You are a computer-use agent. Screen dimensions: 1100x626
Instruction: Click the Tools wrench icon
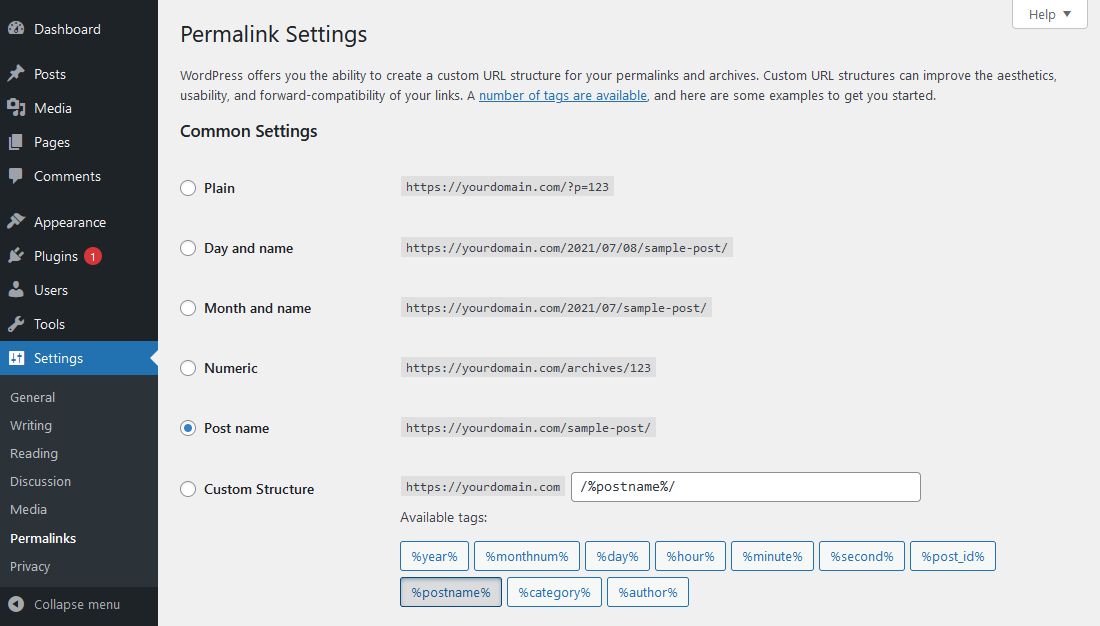pos(16,324)
